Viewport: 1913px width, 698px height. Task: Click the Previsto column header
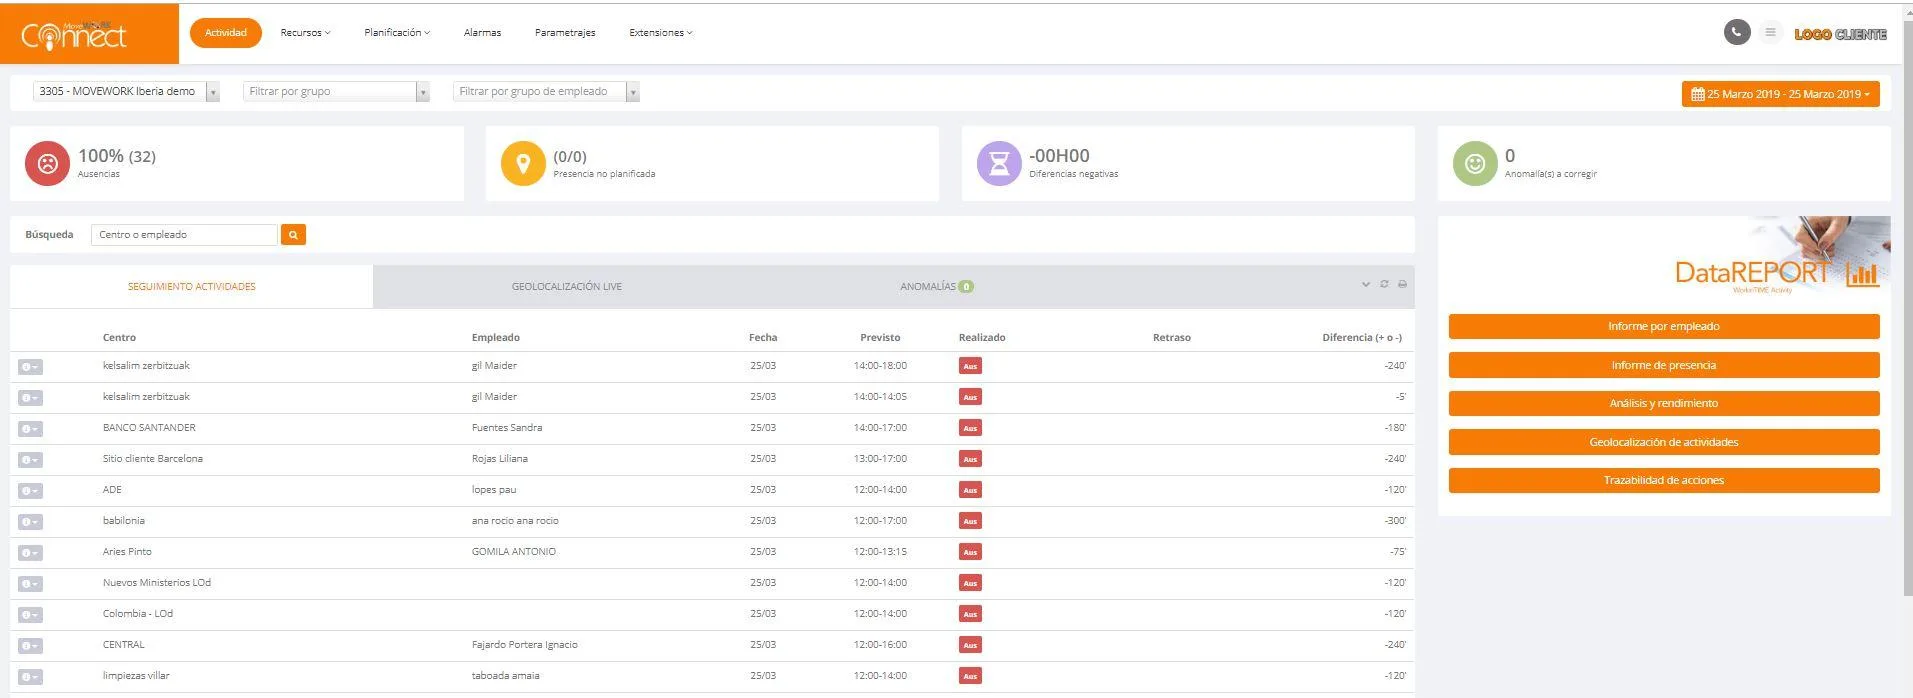[880, 338]
